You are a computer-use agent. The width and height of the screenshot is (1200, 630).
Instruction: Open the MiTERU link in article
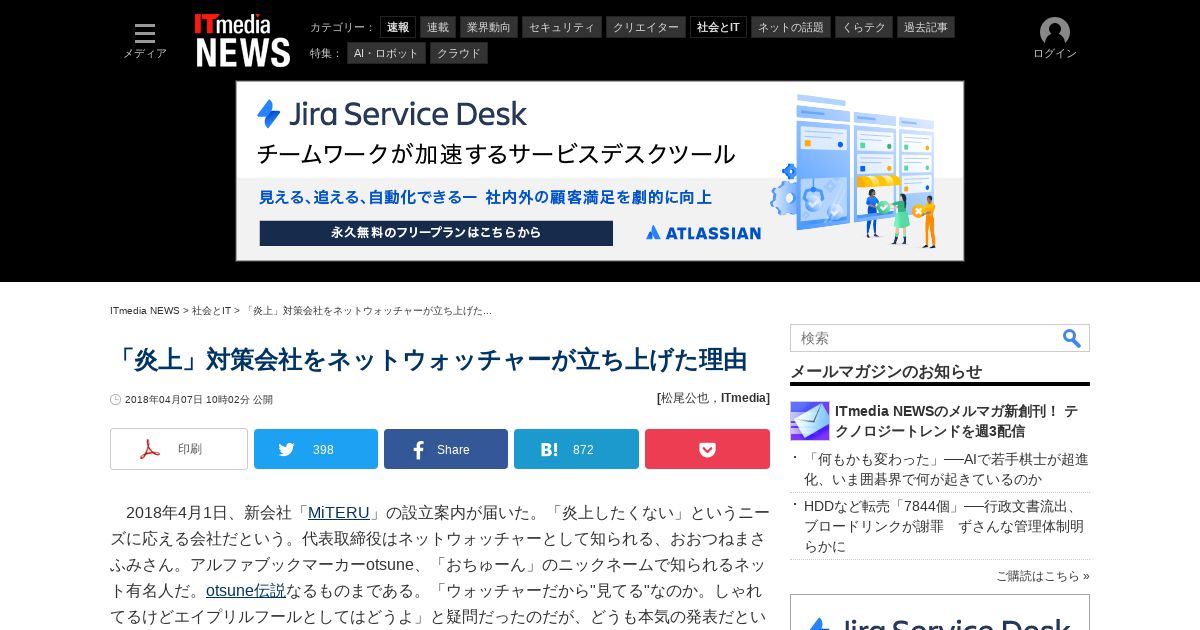coord(339,513)
